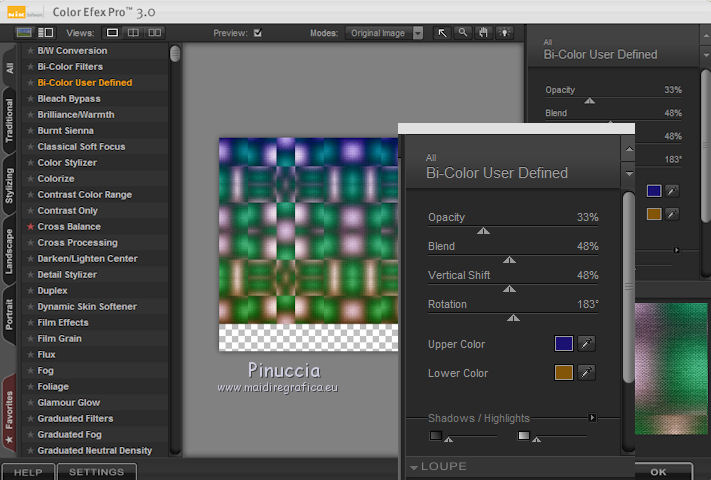The width and height of the screenshot is (711, 480).
Task: Select the Bi-Color User Defined filter
Action: pyautogui.click(x=85, y=82)
